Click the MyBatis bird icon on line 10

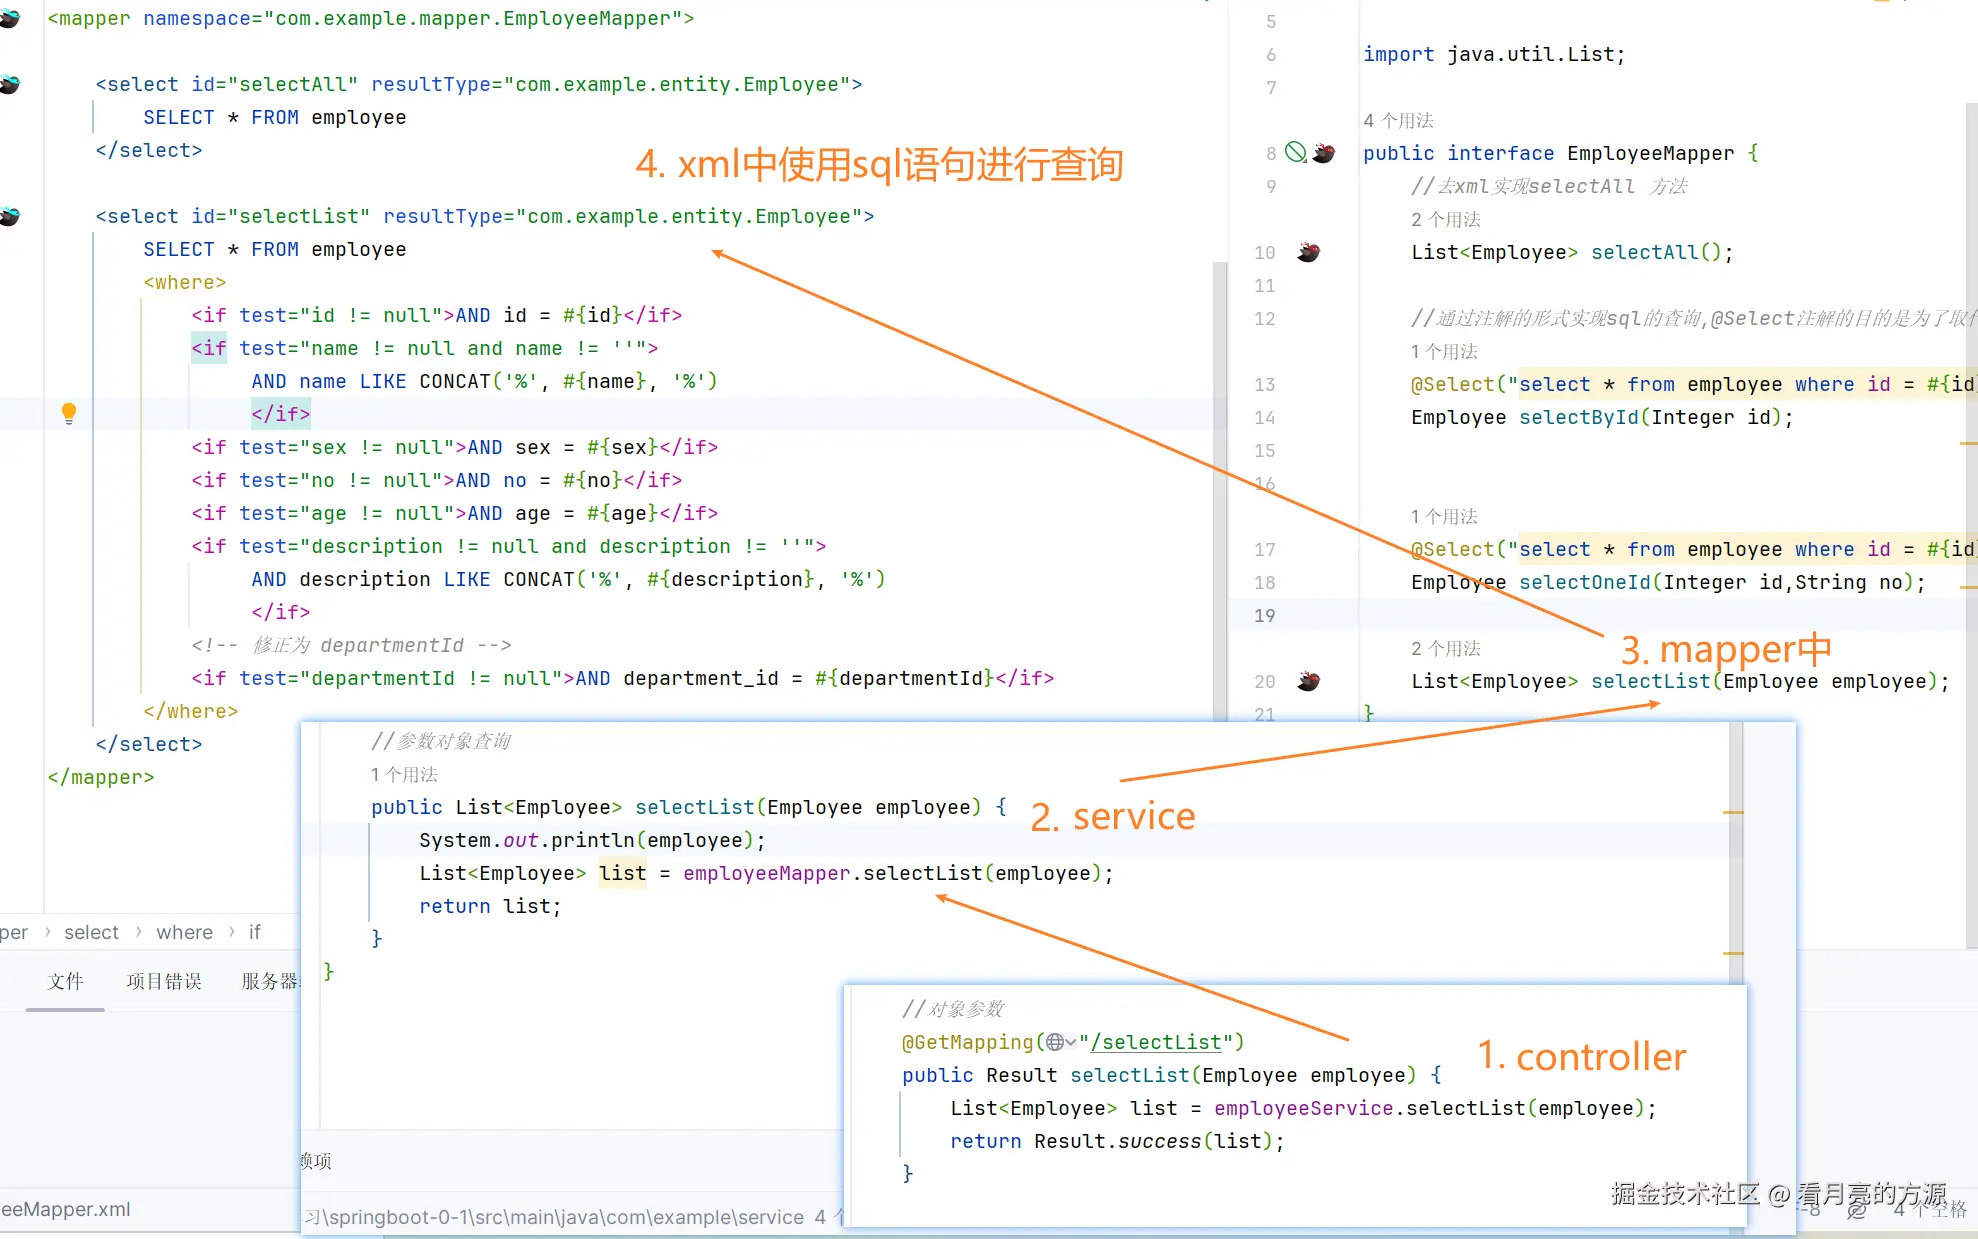1309,252
